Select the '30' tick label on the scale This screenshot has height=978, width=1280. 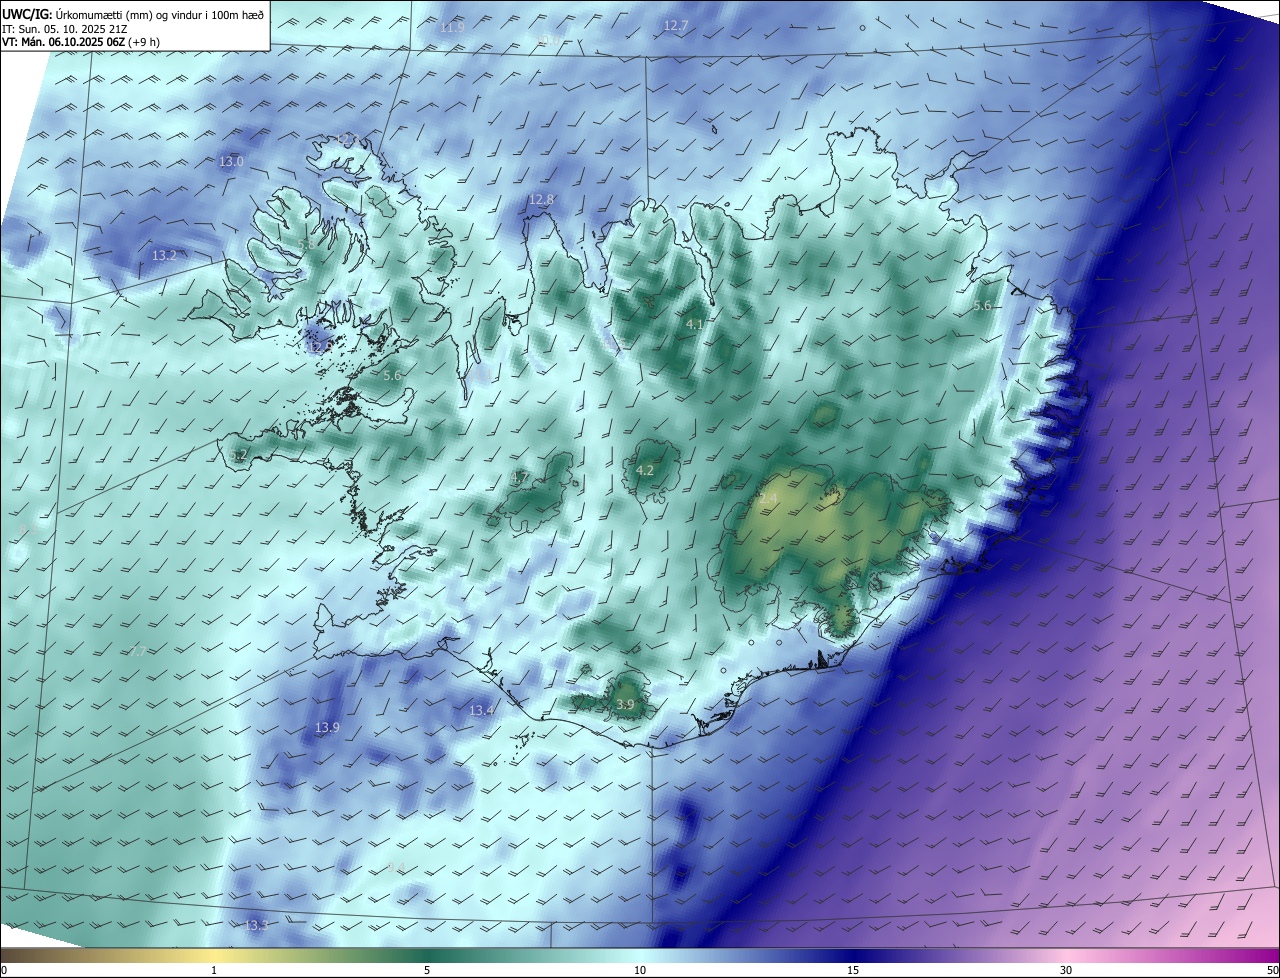click(x=1066, y=970)
